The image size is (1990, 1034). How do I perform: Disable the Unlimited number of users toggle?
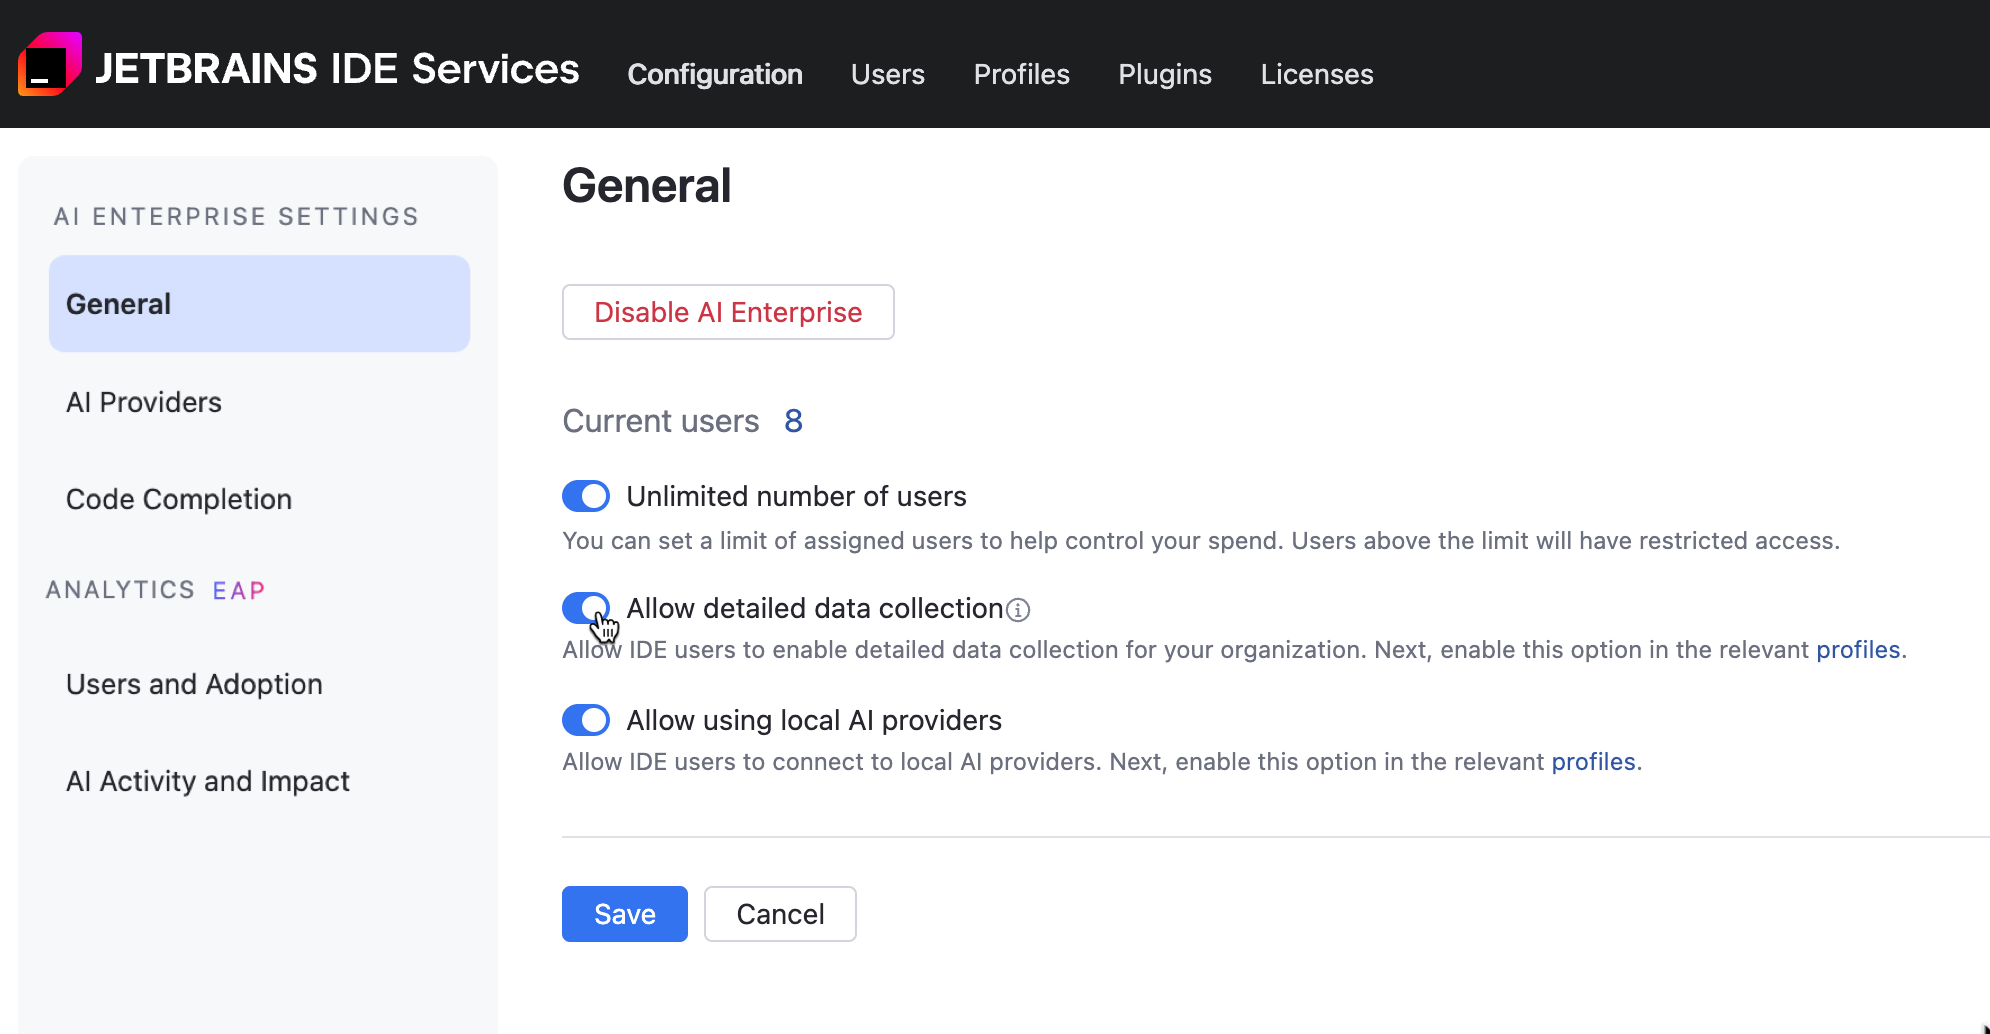pyautogui.click(x=586, y=496)
